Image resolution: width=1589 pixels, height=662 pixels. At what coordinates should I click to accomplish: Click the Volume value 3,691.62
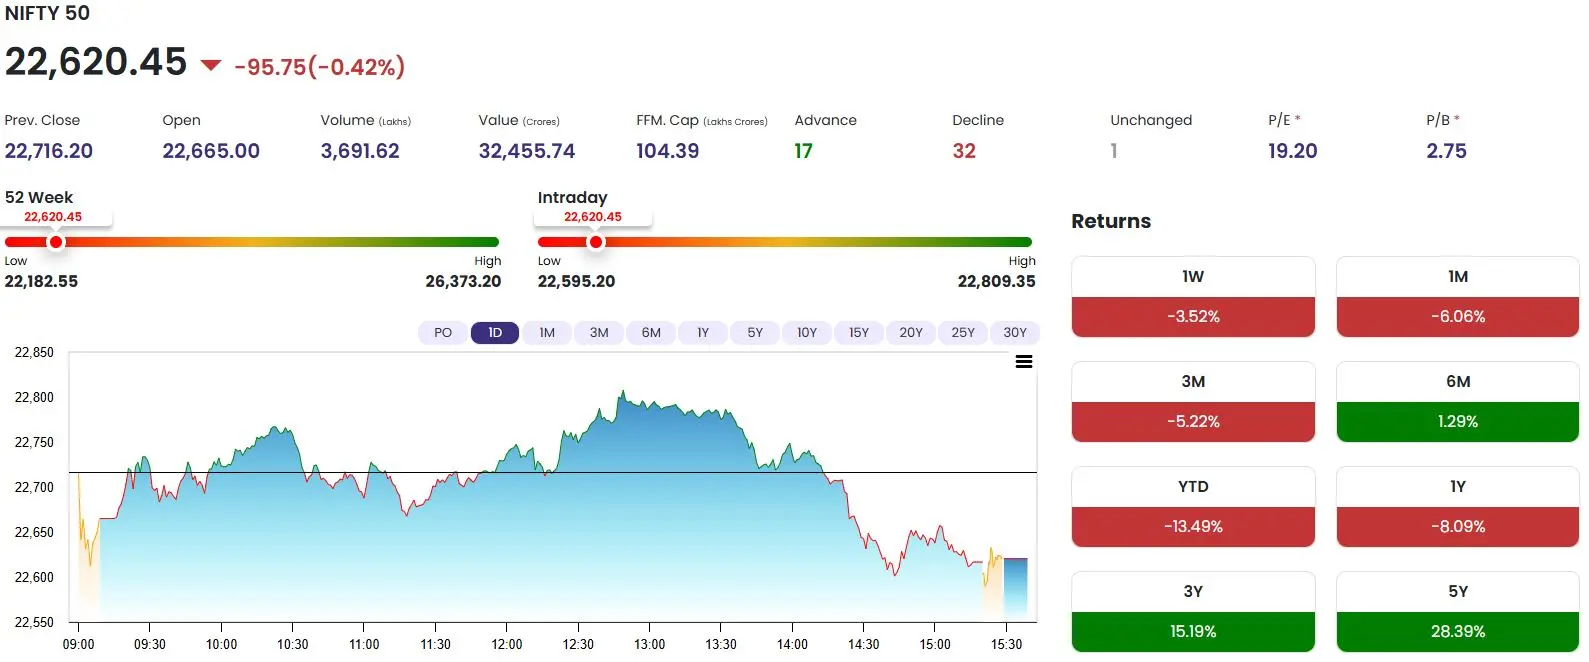[360, 151]
